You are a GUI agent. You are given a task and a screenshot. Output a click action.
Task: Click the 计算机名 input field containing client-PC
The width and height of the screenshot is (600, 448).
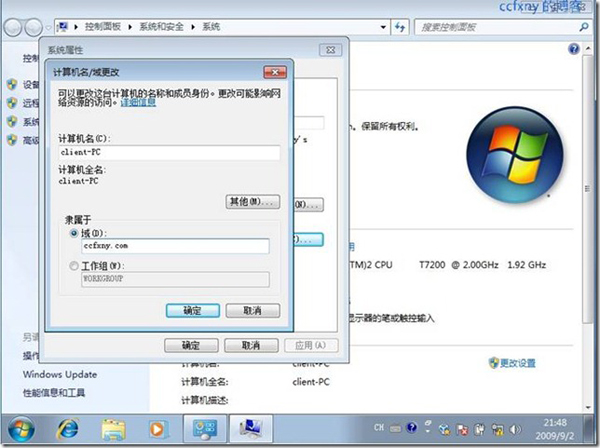[170, 152]
